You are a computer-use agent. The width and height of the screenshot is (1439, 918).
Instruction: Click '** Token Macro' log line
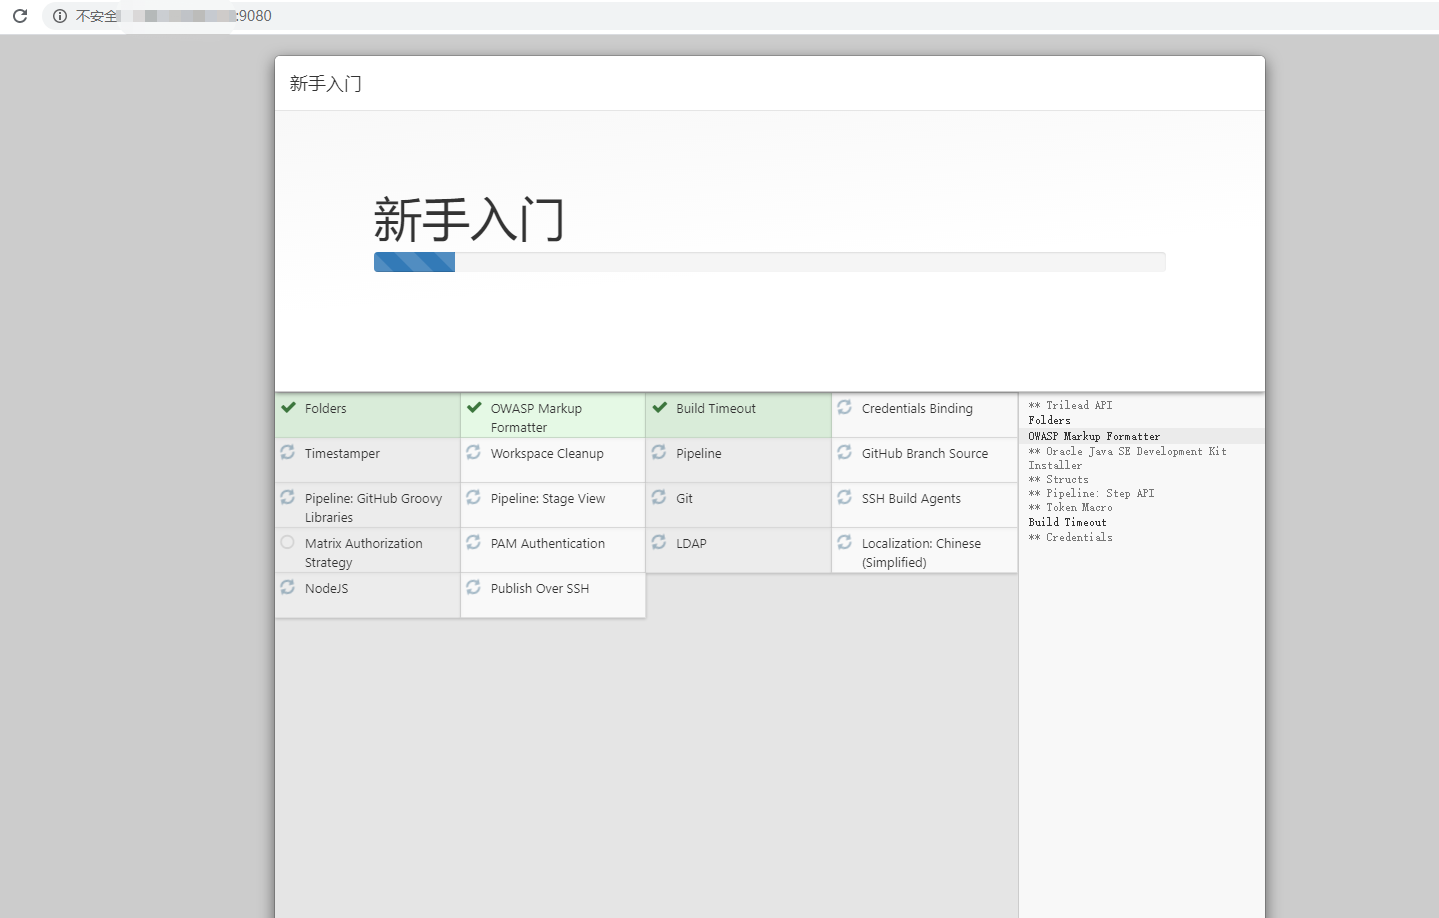tap(1070, 508)
